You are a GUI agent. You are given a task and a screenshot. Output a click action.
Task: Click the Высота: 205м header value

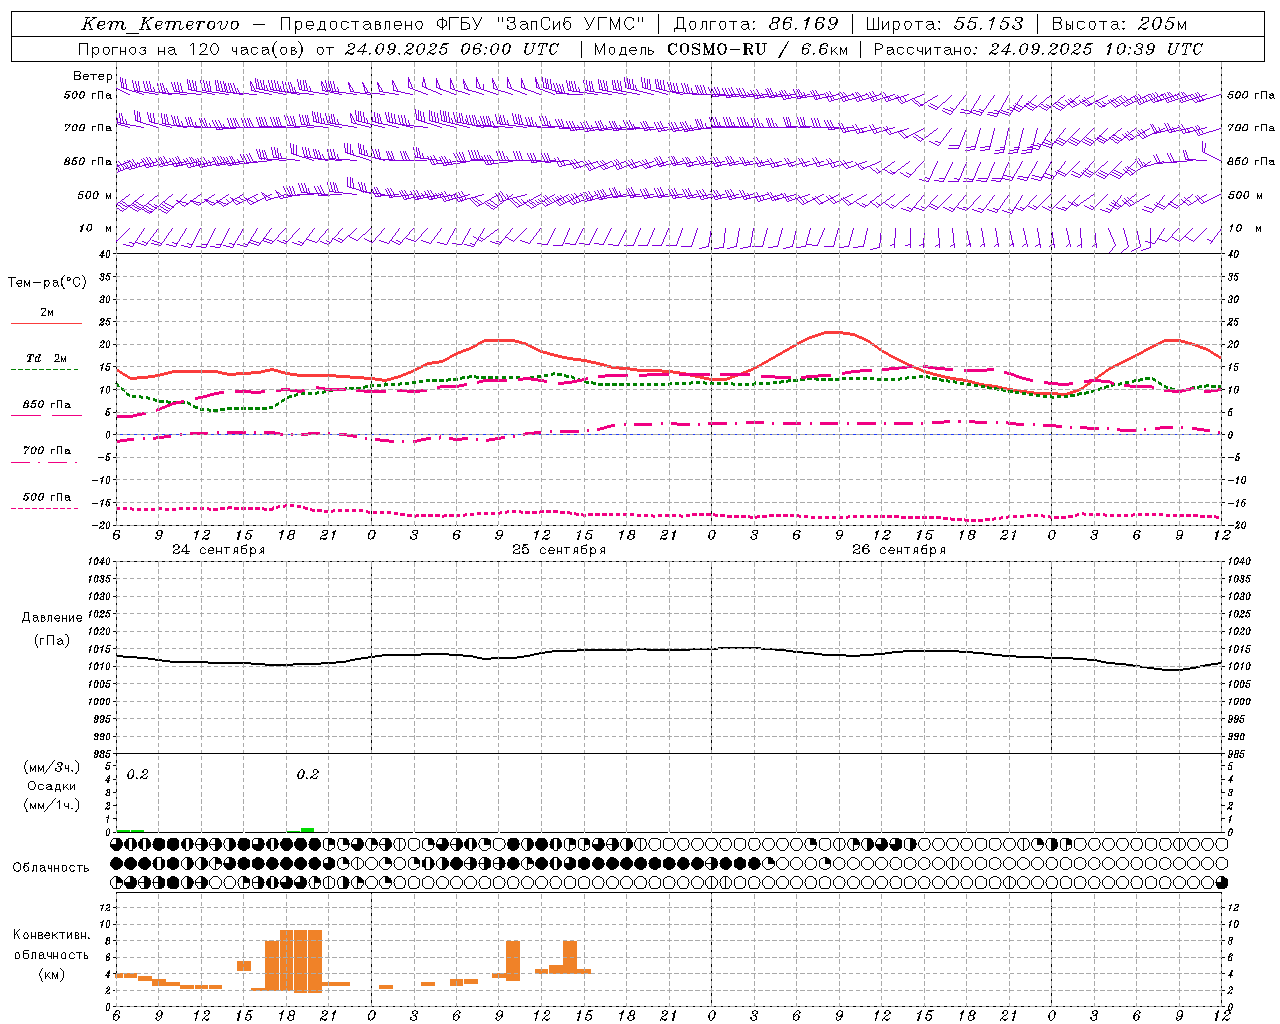pyautogui.click(x=1119, y=24)
